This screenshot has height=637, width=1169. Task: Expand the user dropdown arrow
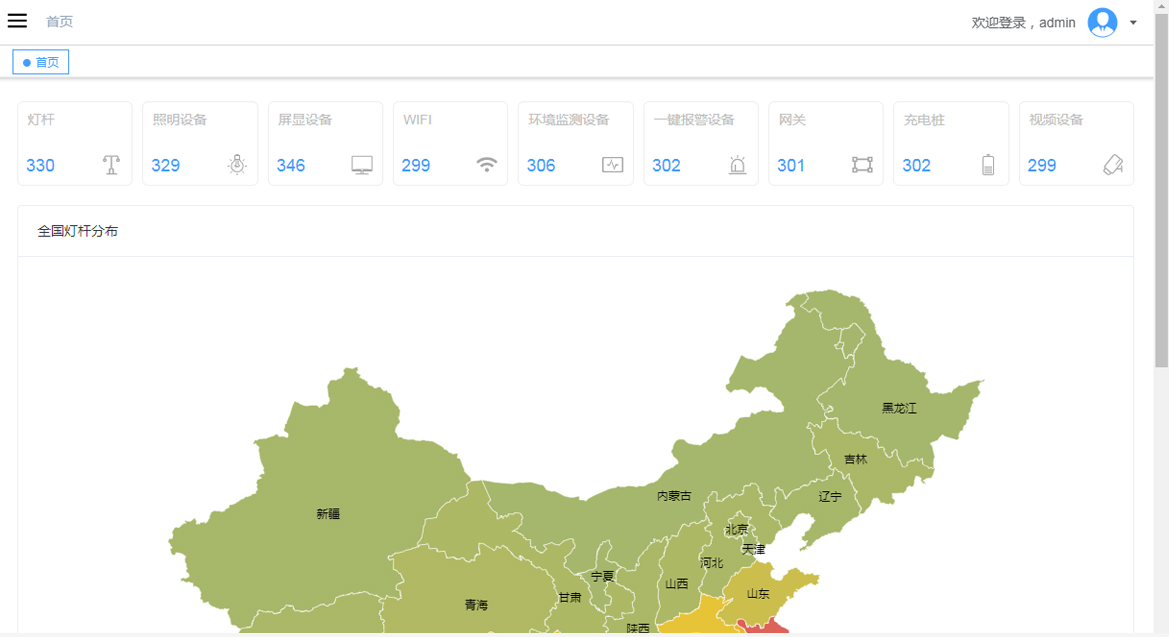pos(1133,23)
